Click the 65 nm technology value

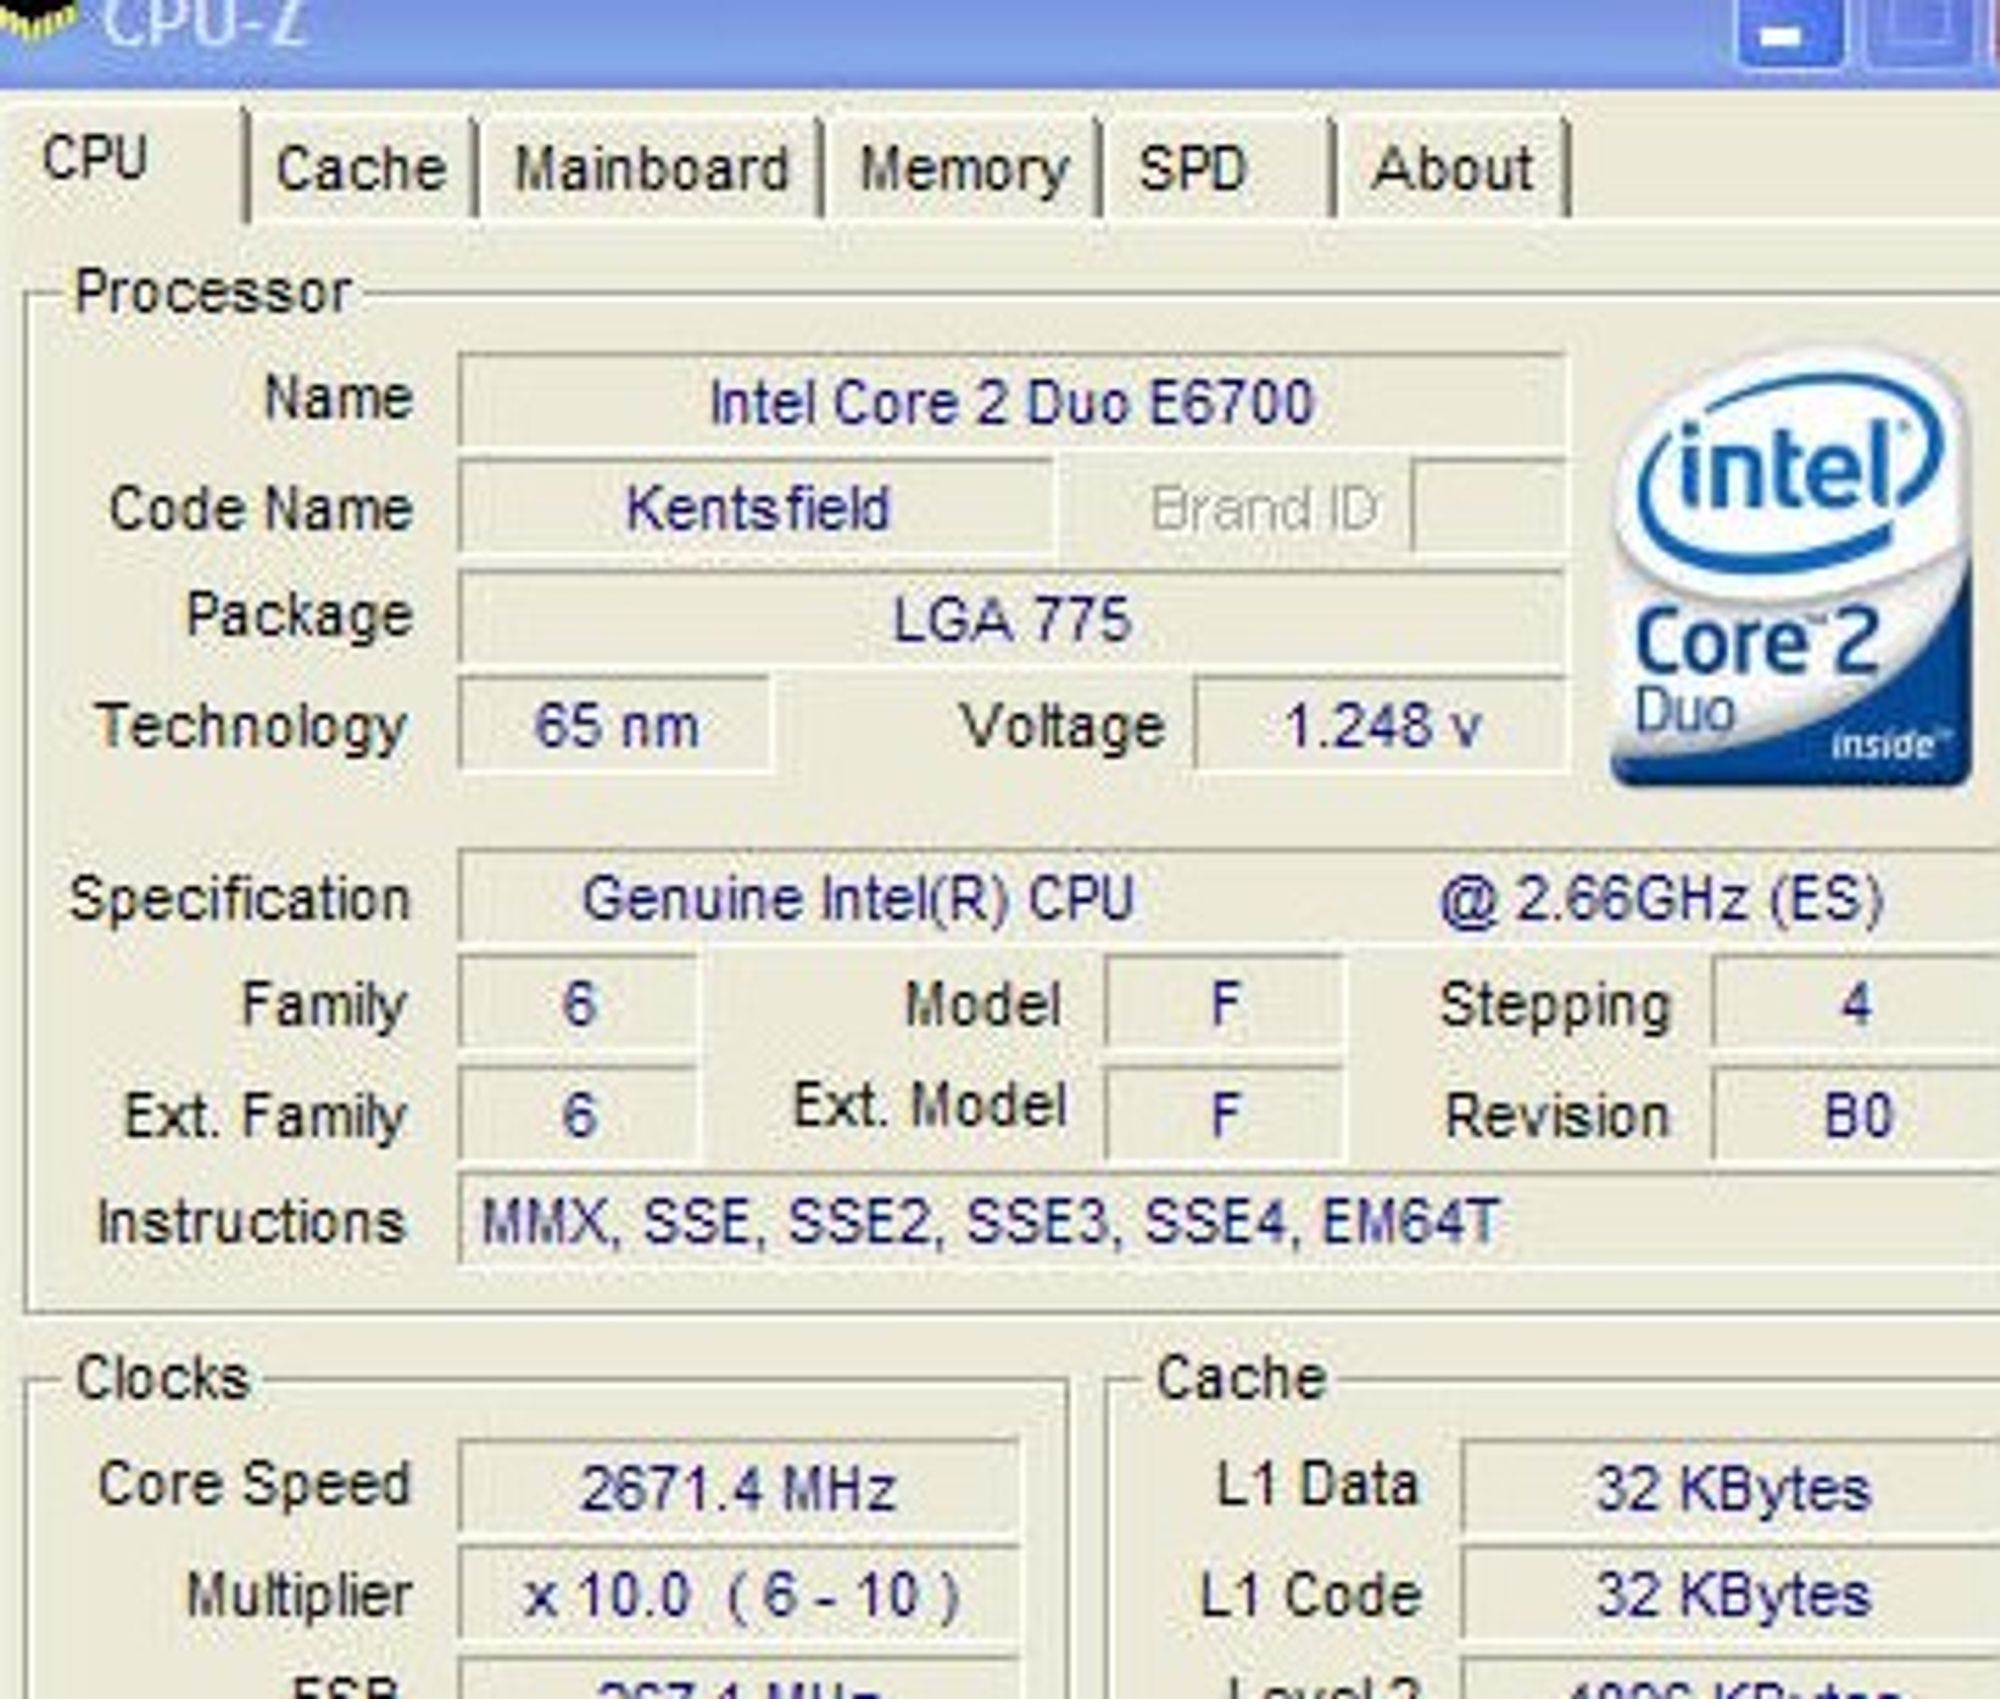click(x=615, y=725)
